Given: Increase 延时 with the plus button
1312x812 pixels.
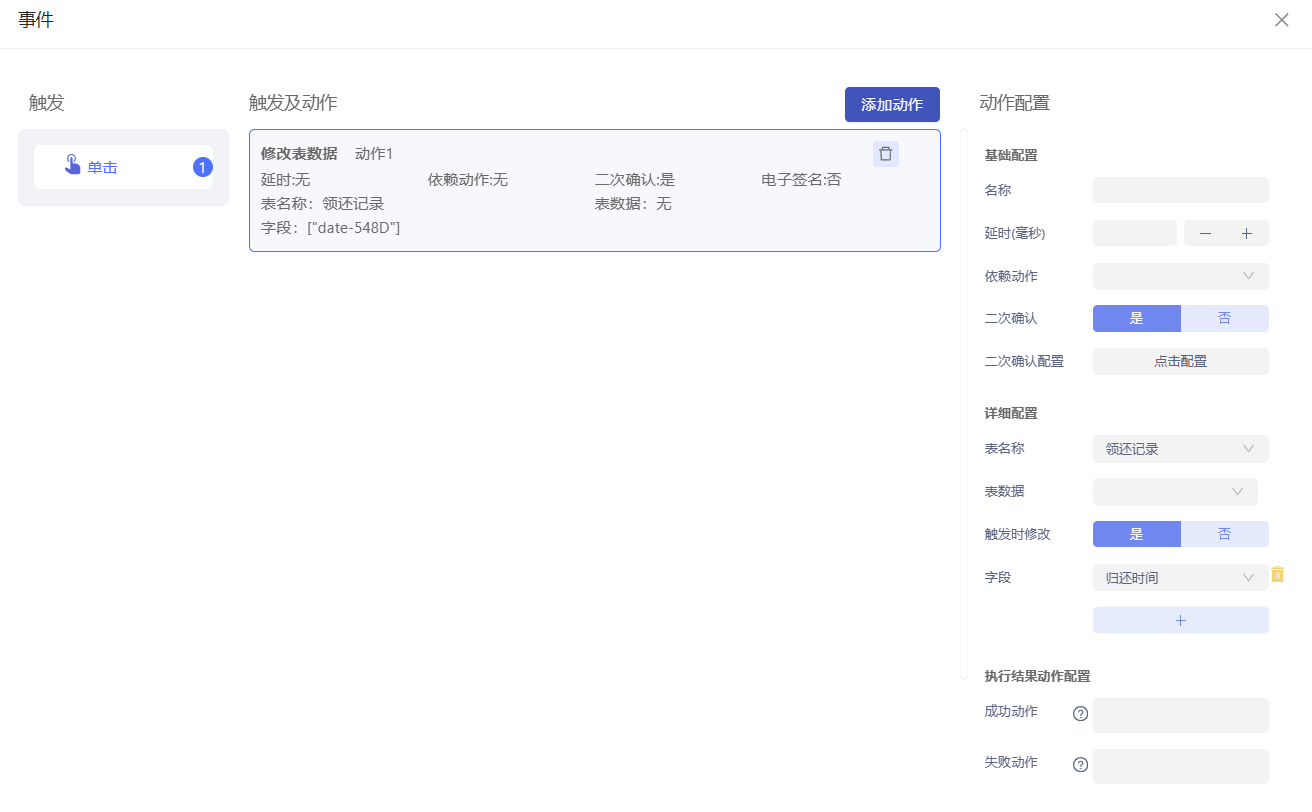Looking at the screenshot, I should point(1247,233).
